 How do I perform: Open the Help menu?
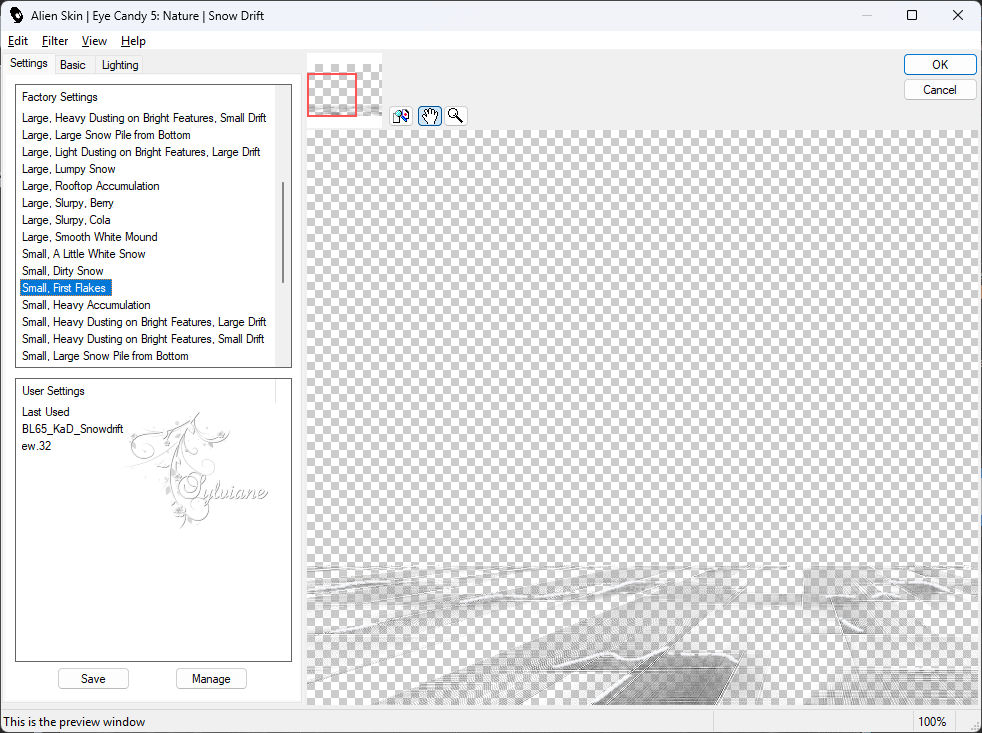point(133,41)
